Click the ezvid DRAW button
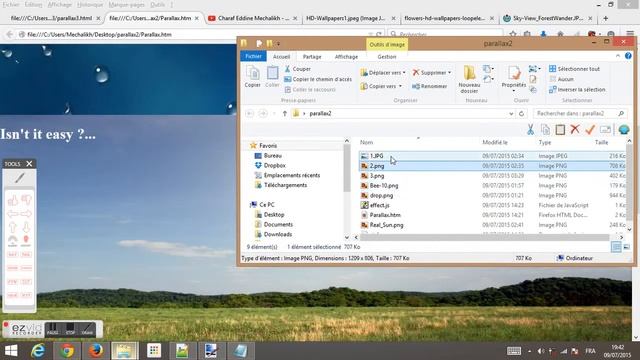The width and height of the screenshot is (640, 360). tap(87, 329)
